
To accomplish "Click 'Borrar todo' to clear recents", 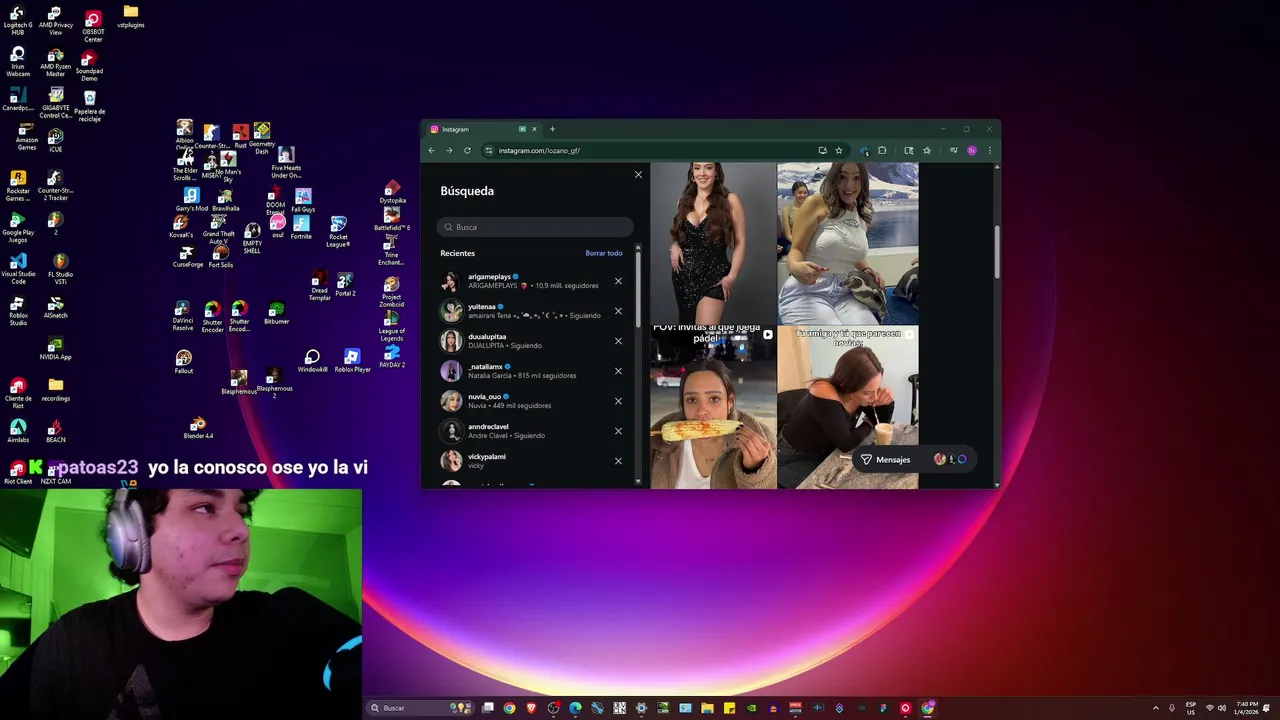I will pos(604,253).
